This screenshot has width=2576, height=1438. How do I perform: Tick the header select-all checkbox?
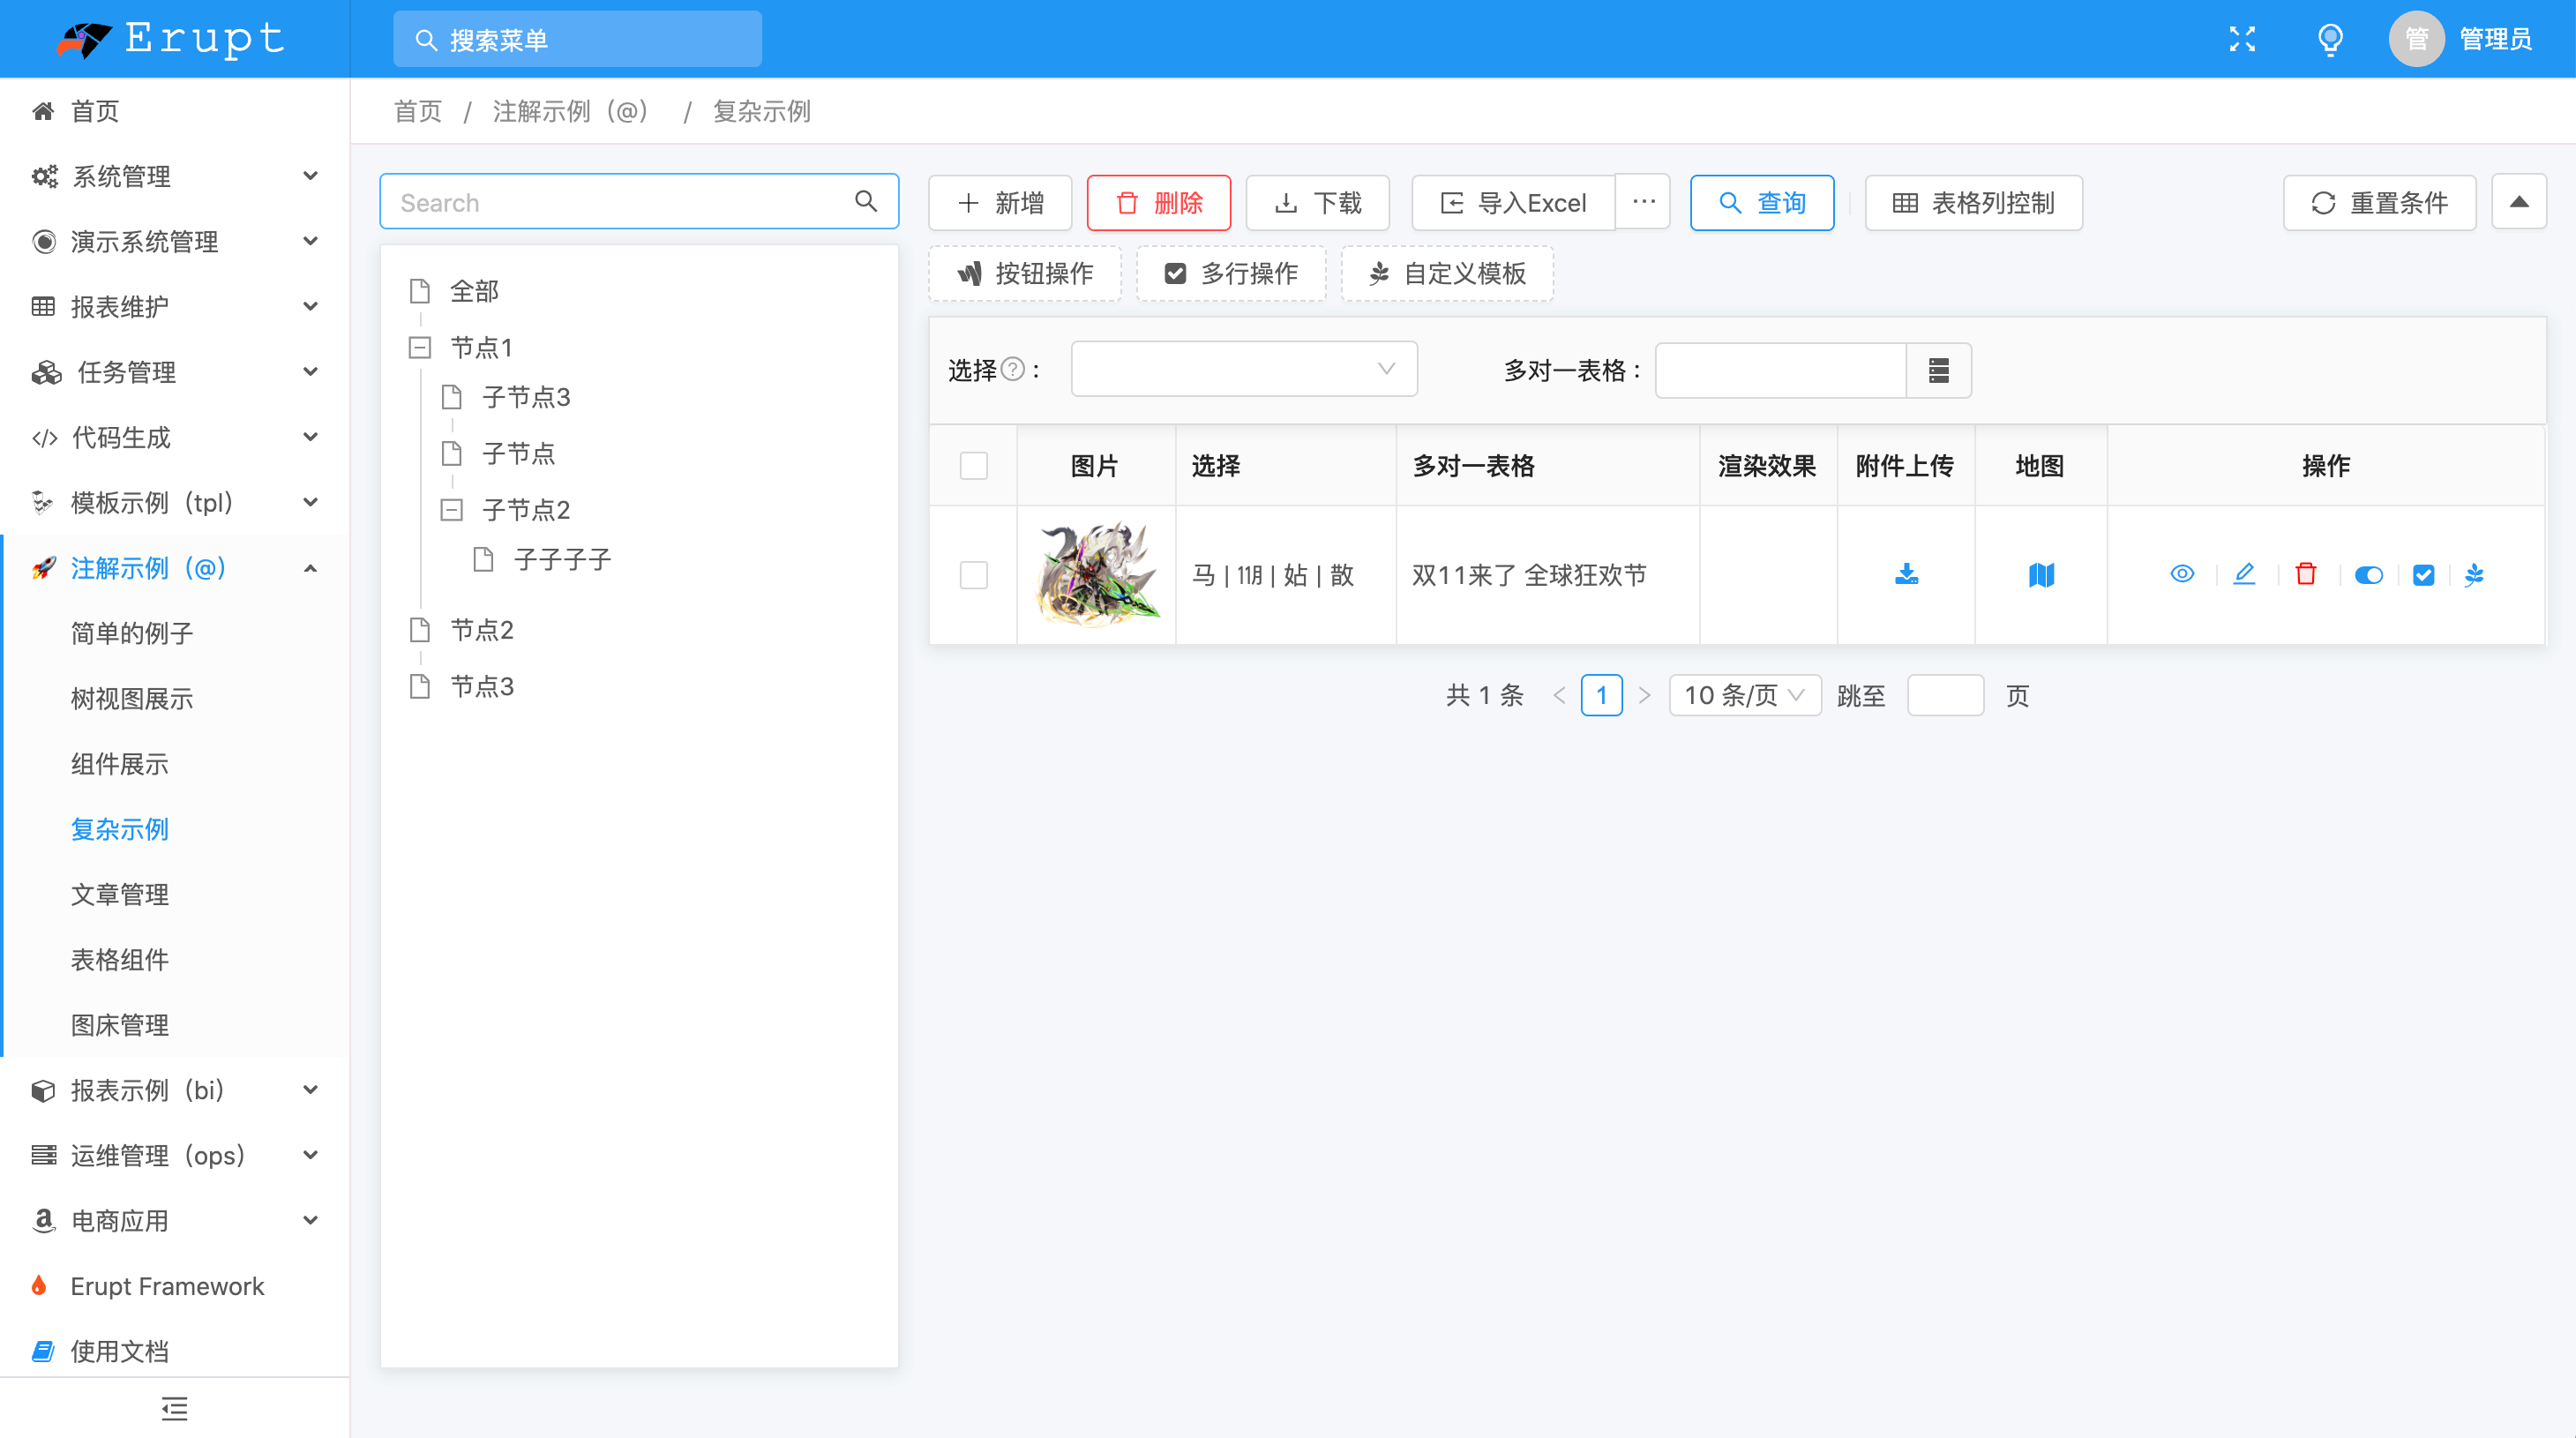(x=973, y=466)
